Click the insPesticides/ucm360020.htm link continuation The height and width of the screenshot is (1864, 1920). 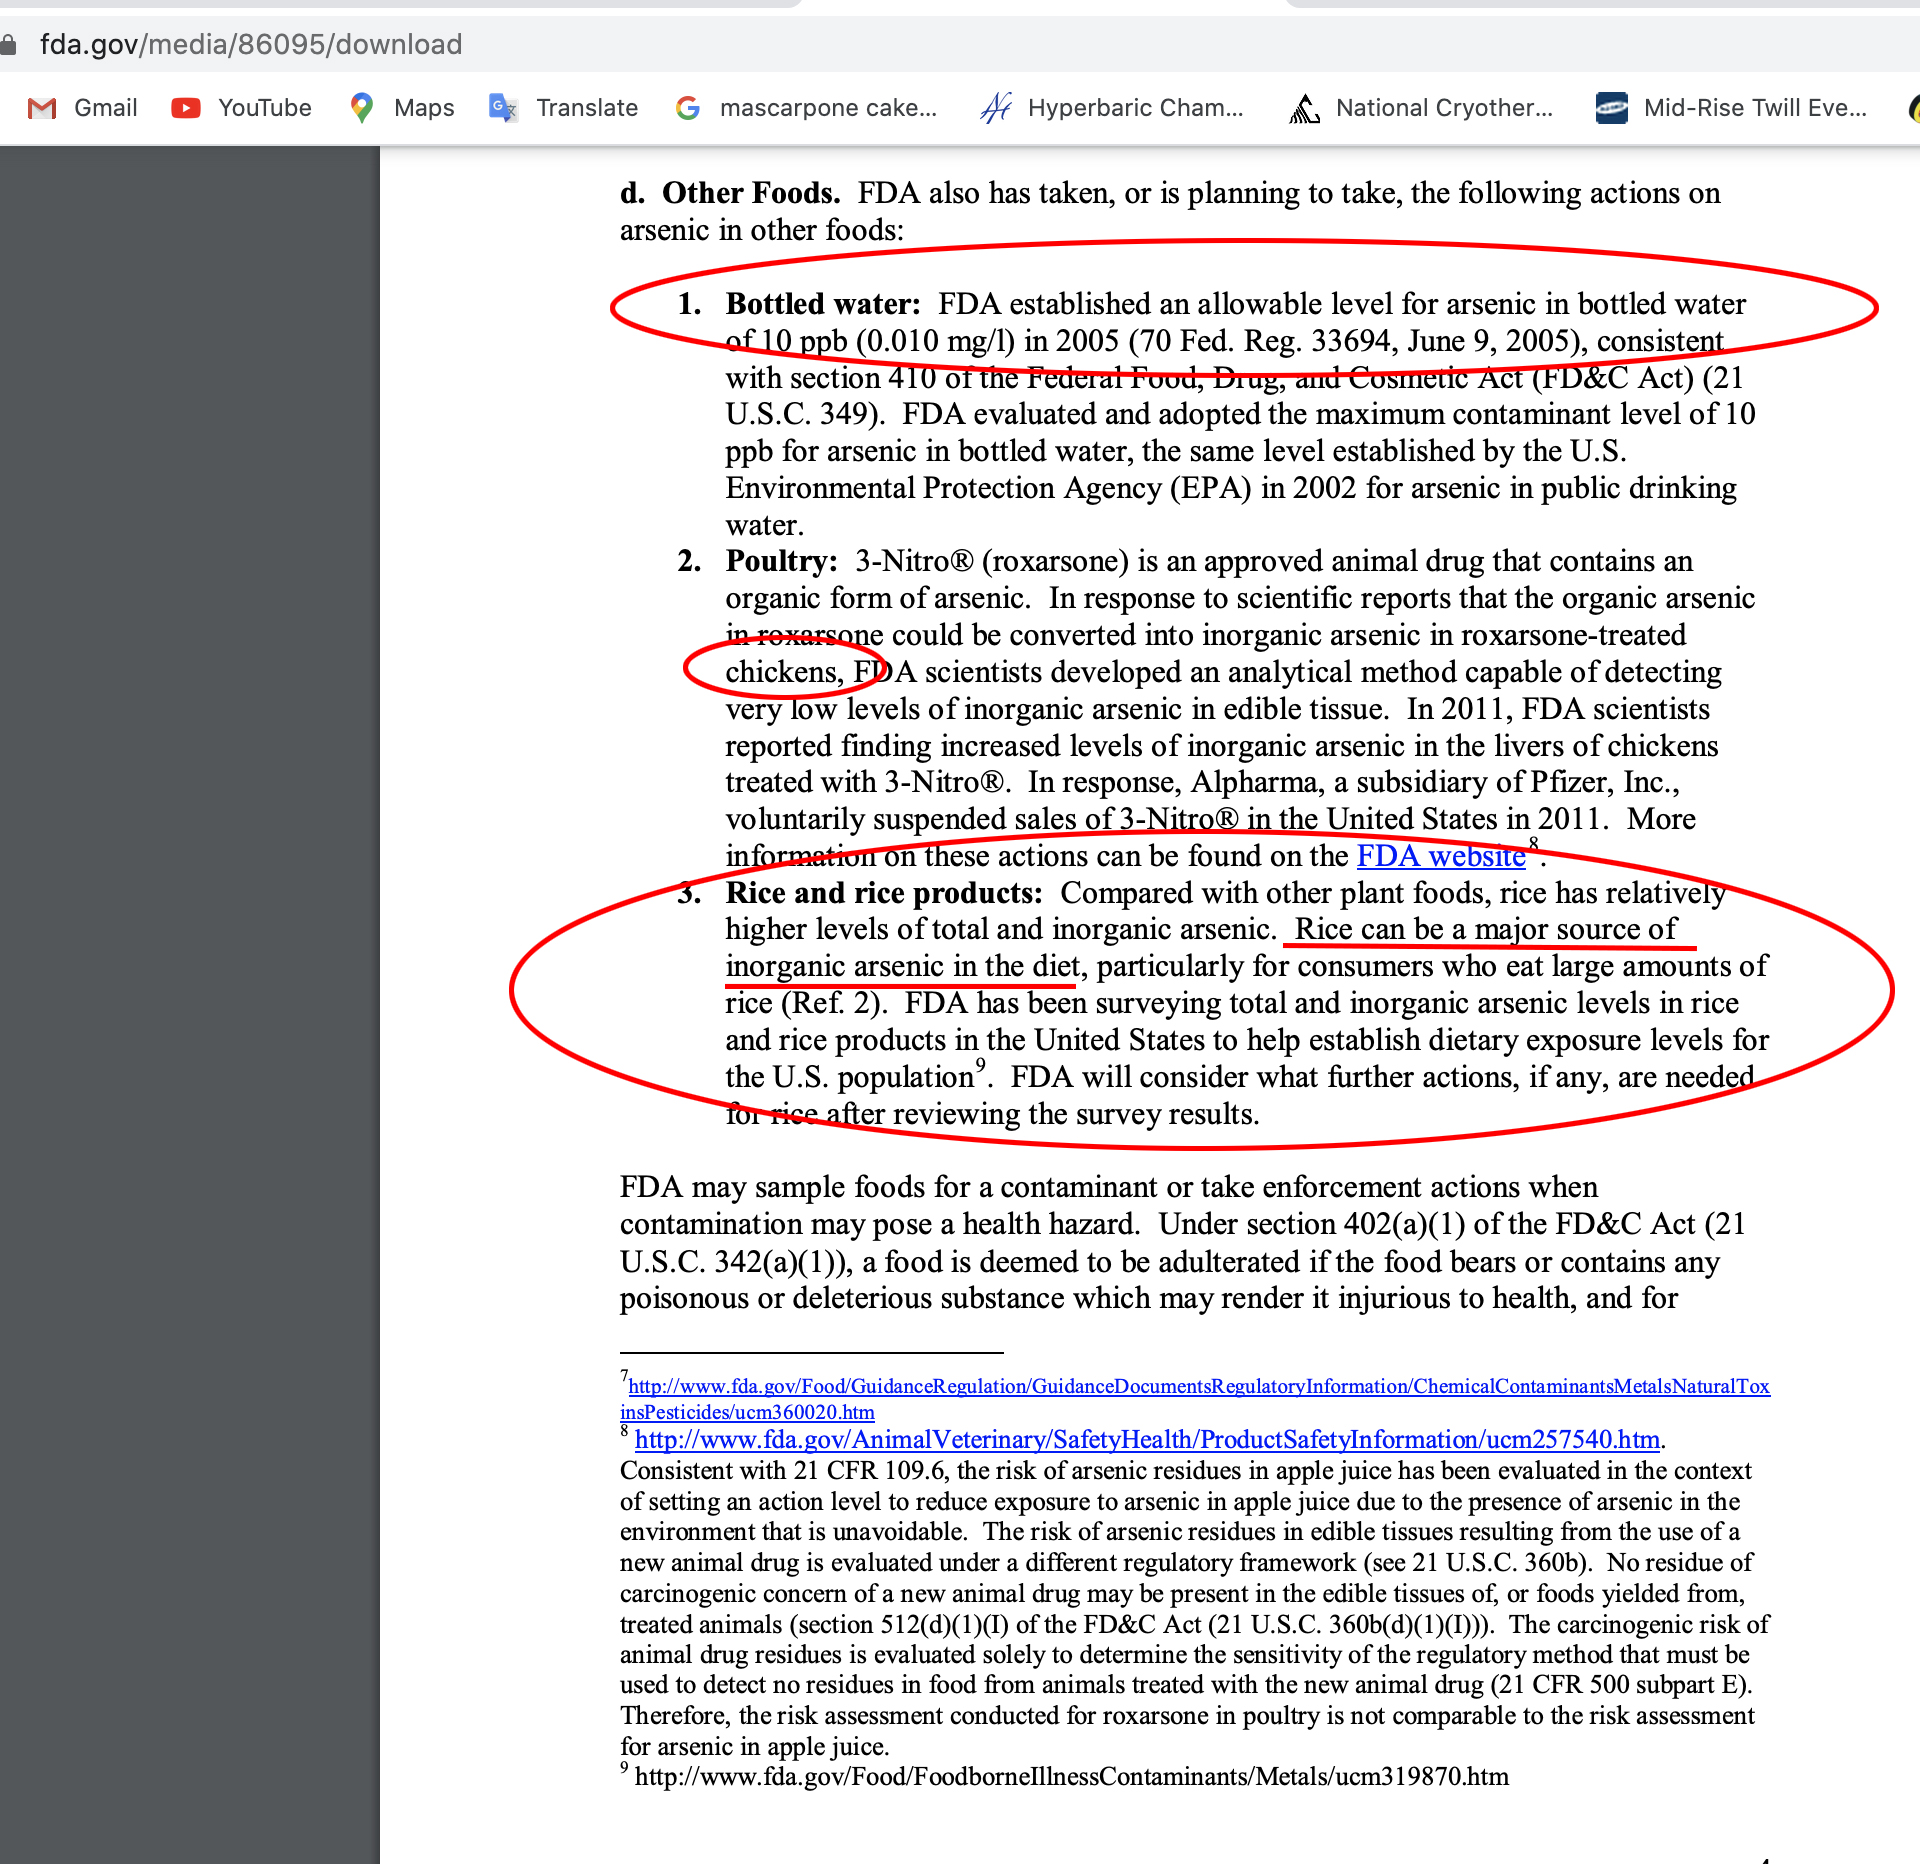tap(746, 1412)
